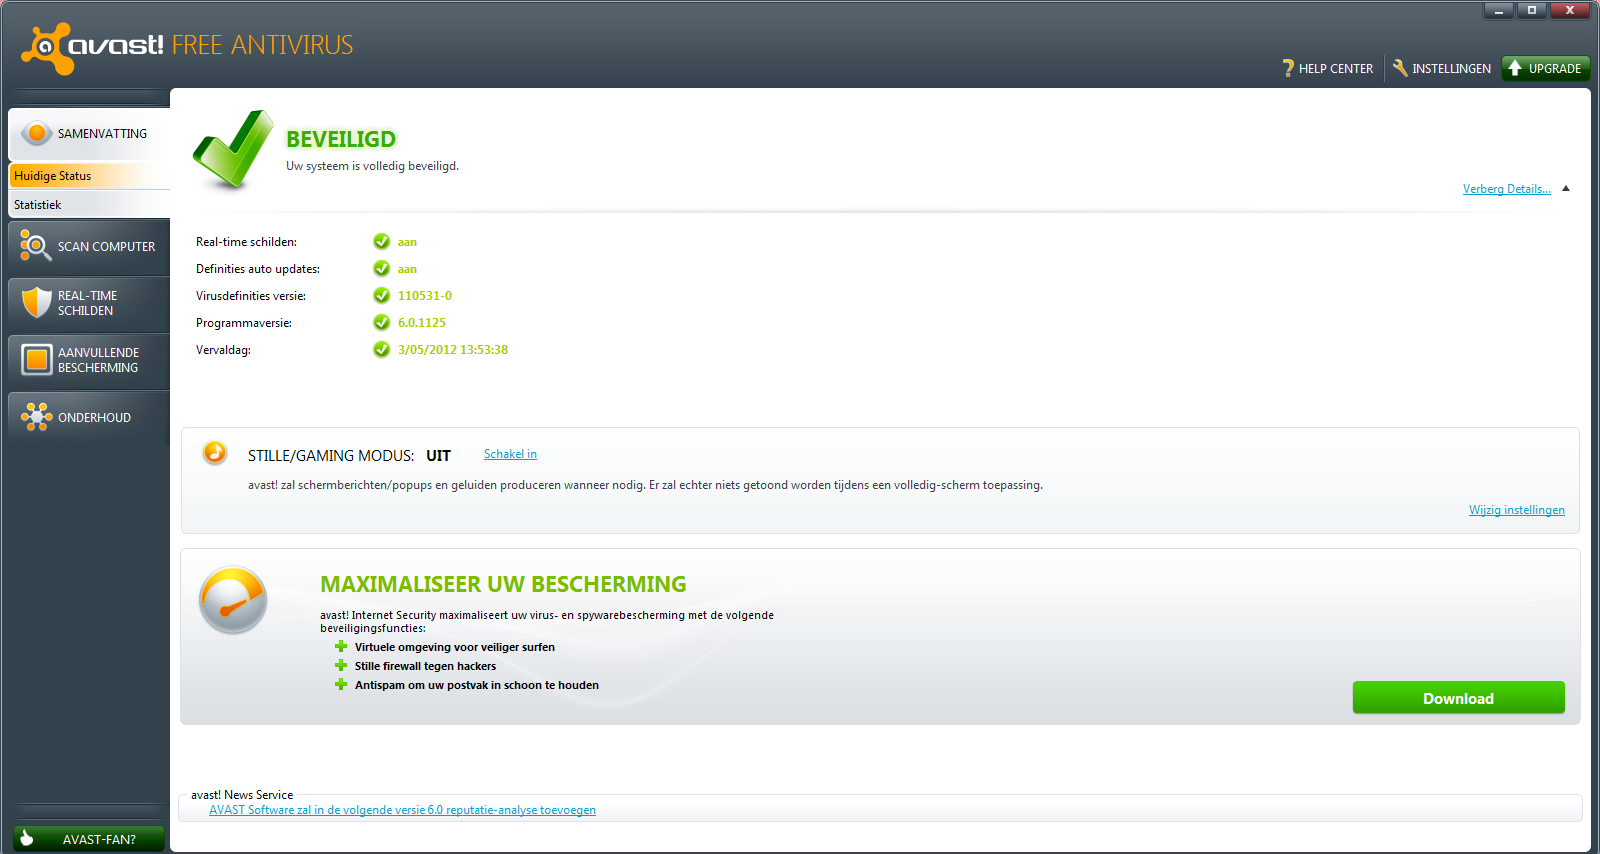Click the UIT status of Stille/Gaming modus

coord(438,455)
